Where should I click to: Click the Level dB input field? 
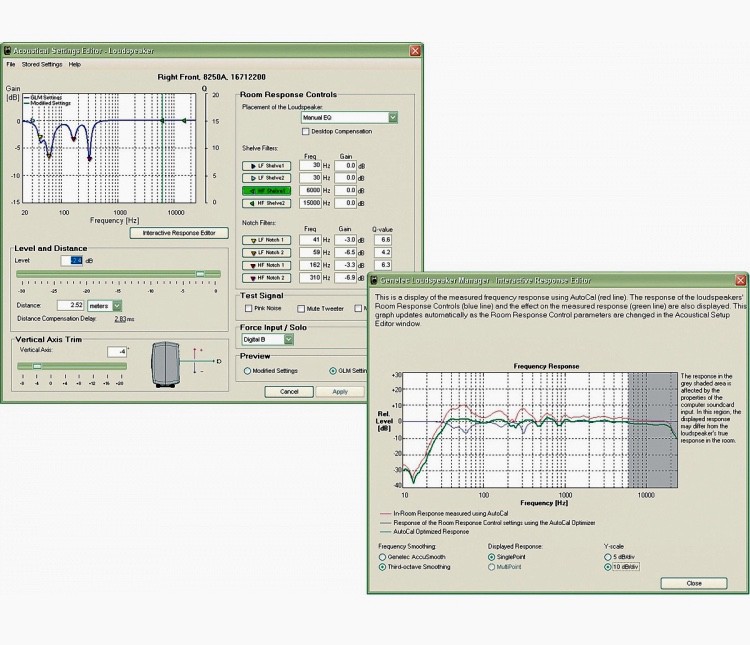[x=72, y=261]
